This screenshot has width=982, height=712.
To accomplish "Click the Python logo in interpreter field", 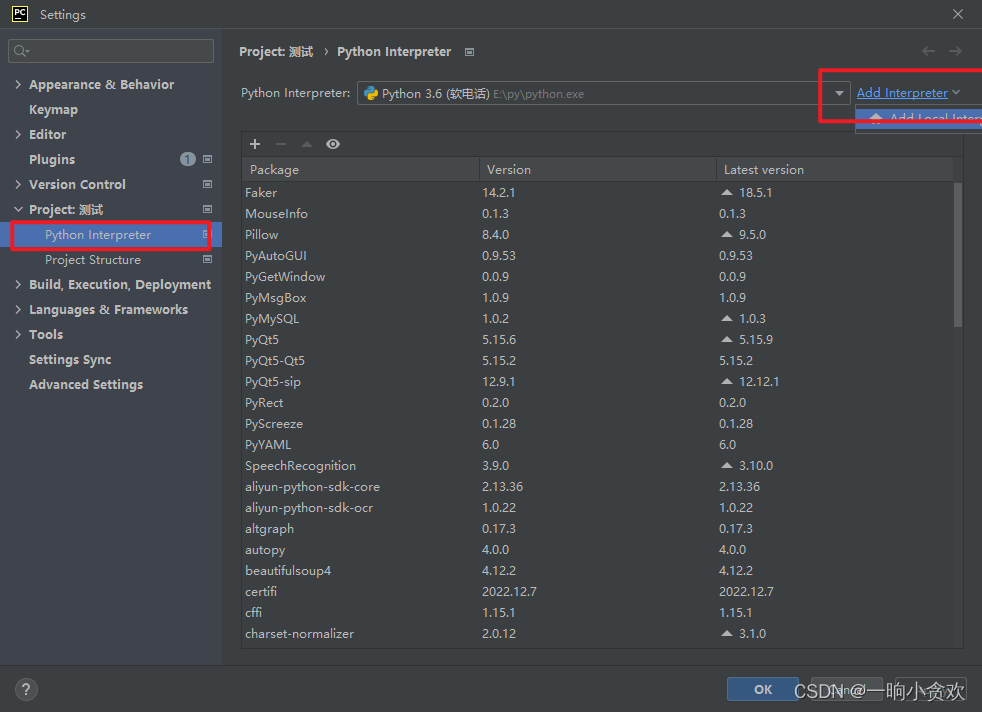I will 371,93.
